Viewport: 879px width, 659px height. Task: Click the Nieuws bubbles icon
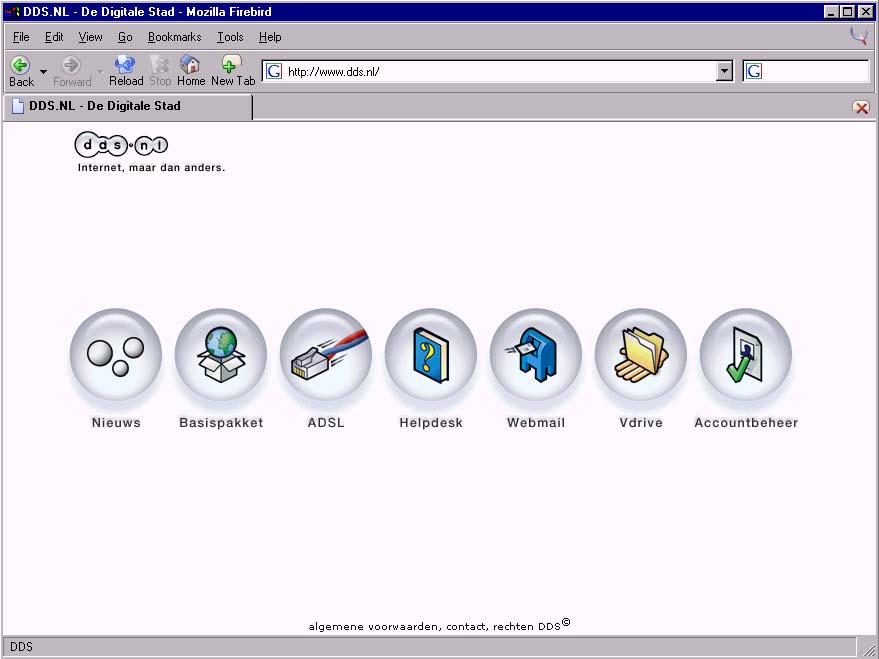coord(115,355)
